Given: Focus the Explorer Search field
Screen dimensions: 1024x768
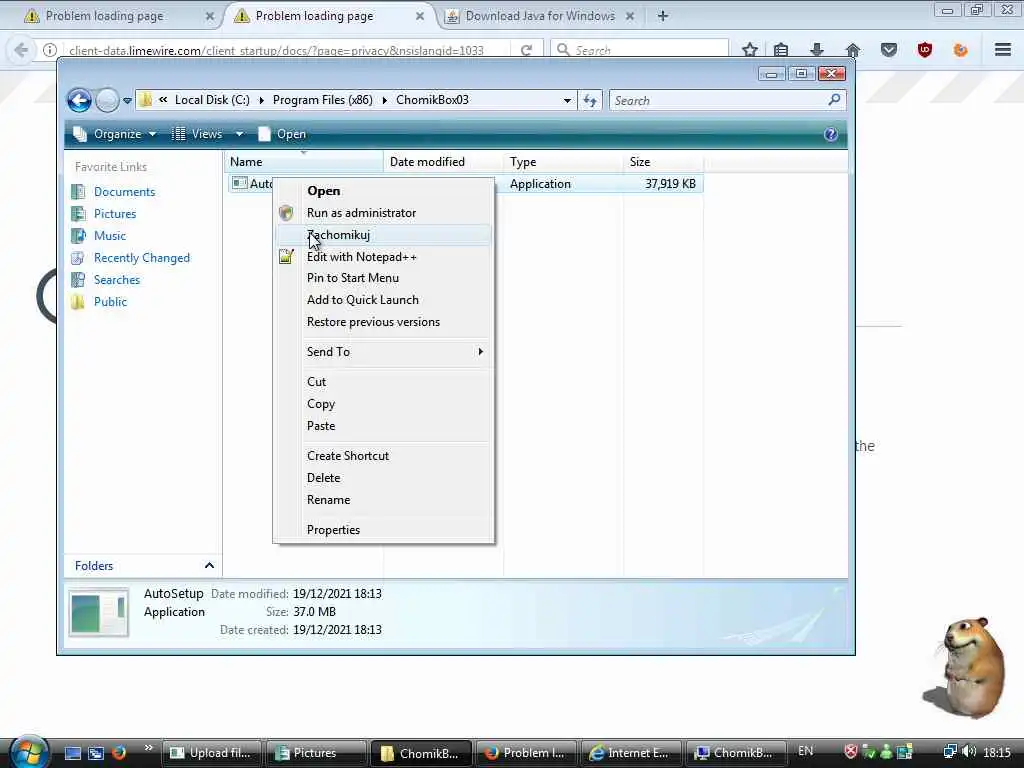Looking at the screenshot, I should point(718,101).
